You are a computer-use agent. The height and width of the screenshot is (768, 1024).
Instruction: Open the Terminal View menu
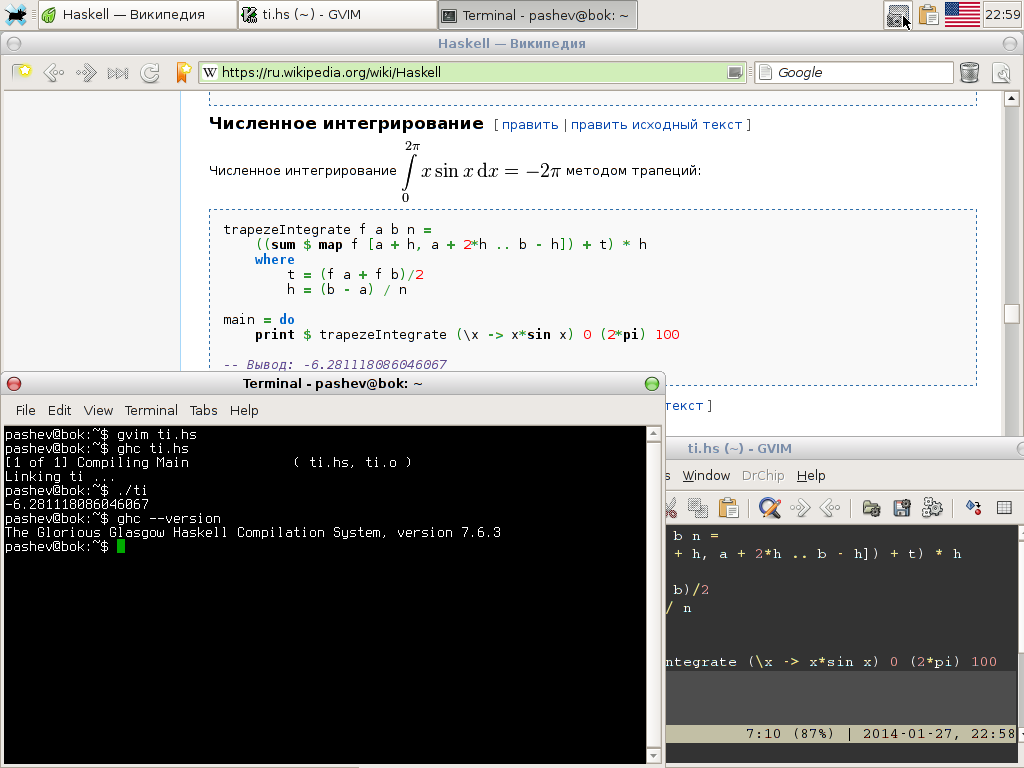98,410
